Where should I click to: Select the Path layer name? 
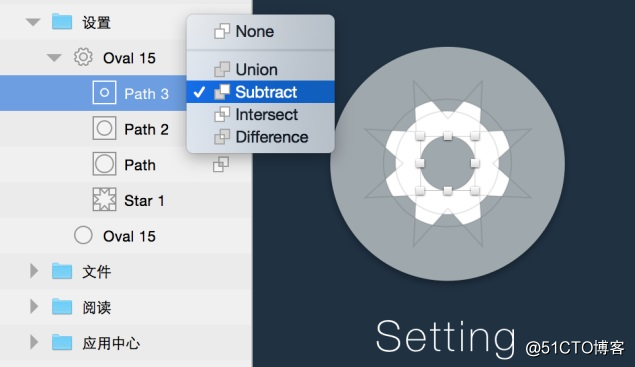[140, 165]
